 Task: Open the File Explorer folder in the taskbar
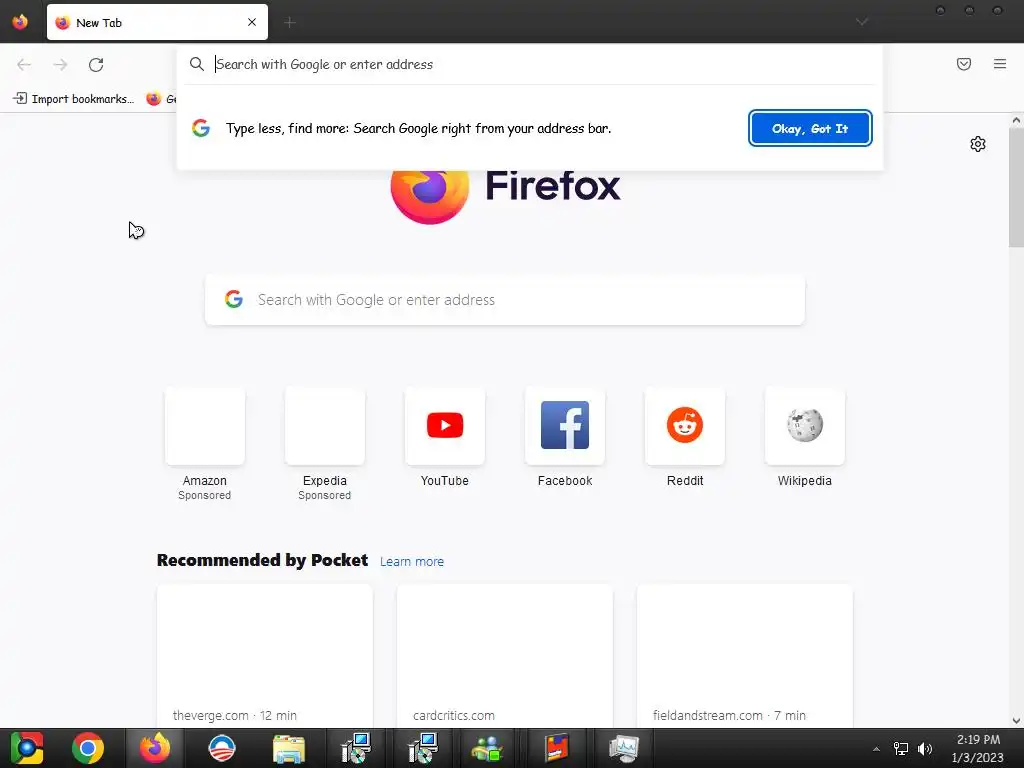tap(289, 748)
